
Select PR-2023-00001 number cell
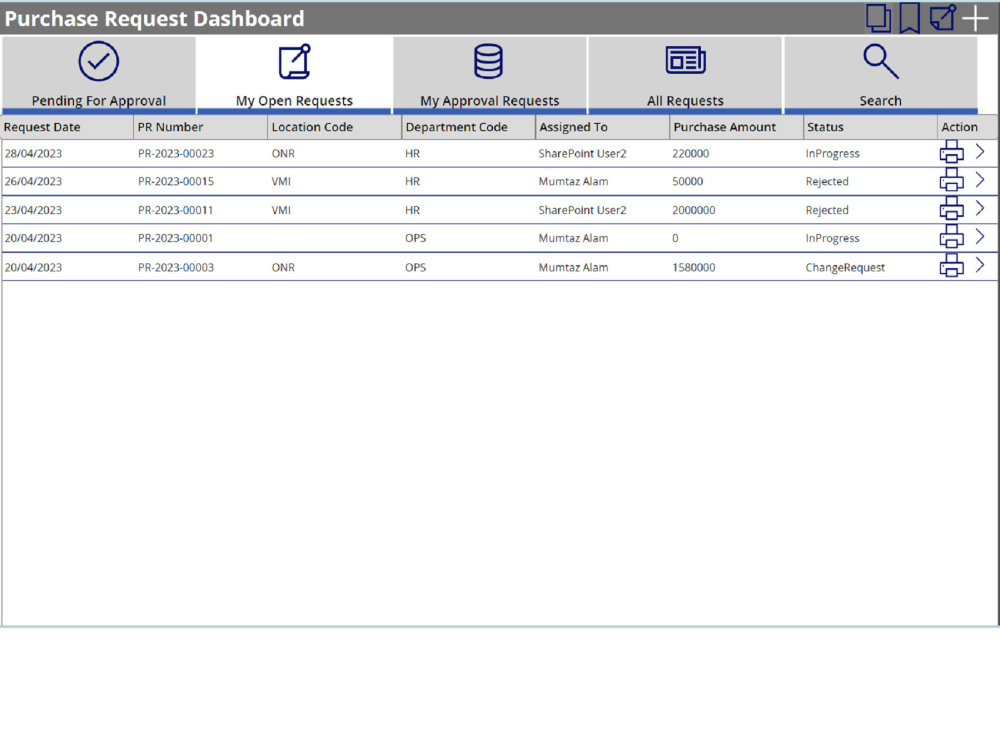pyautogui.click(x=175, y=239)
